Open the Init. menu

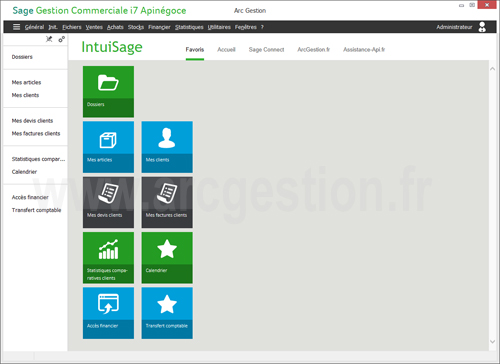tap(53, 27)
